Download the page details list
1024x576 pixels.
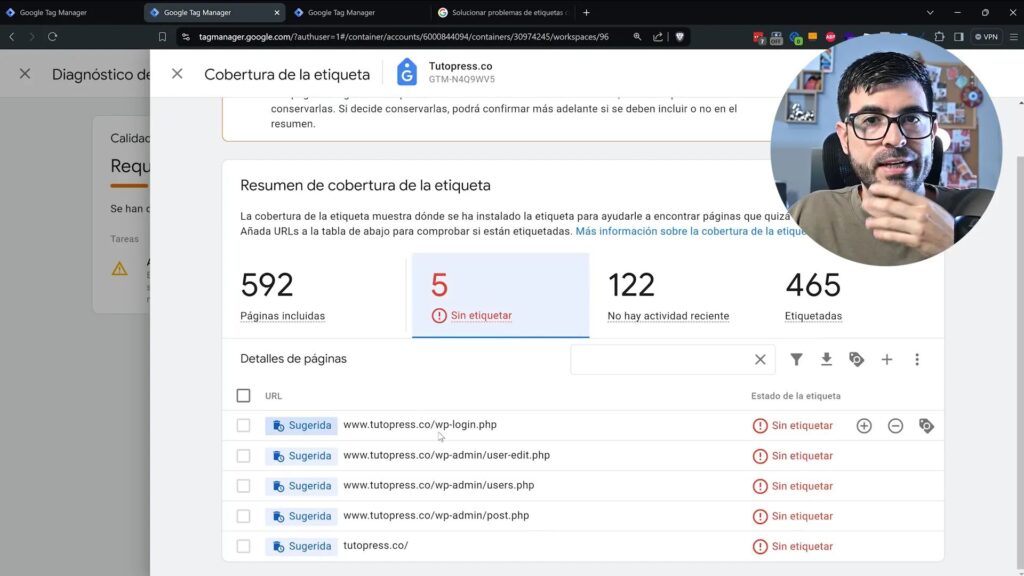[826, 359]
